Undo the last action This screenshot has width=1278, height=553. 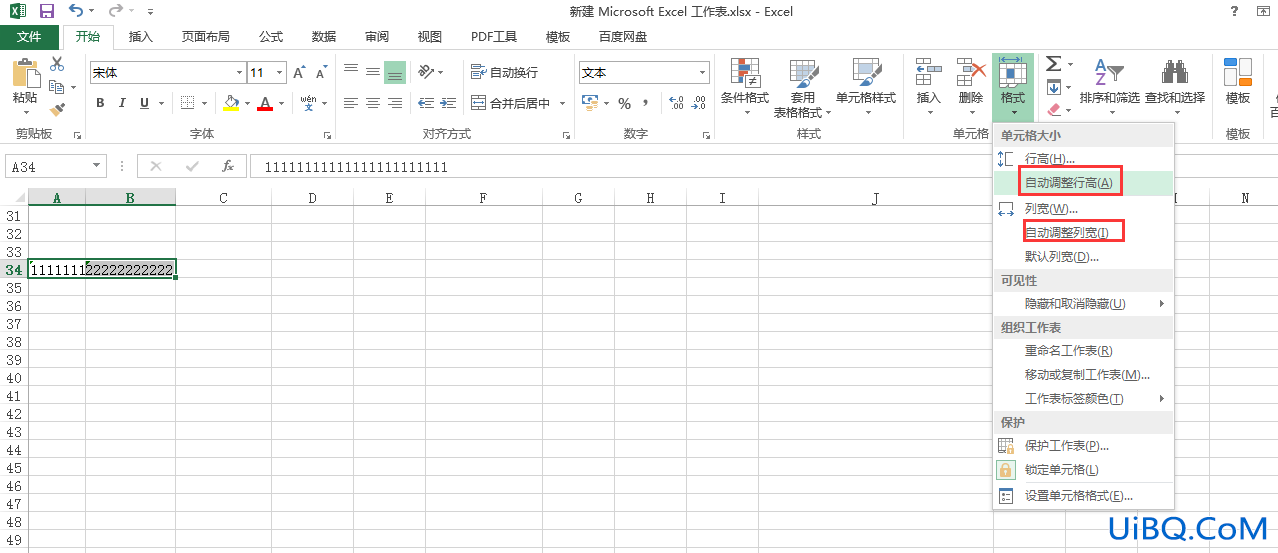77,11
